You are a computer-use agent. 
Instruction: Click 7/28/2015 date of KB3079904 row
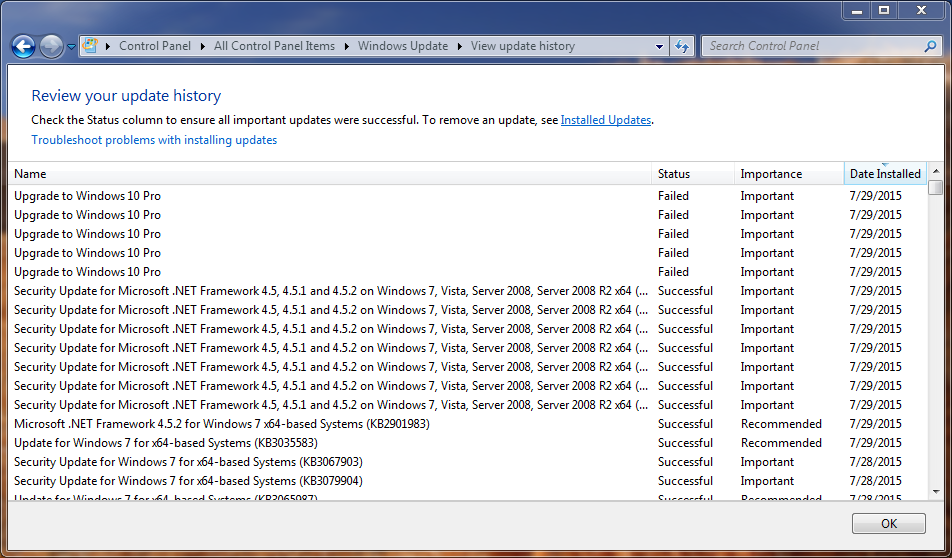click(876, 481)
